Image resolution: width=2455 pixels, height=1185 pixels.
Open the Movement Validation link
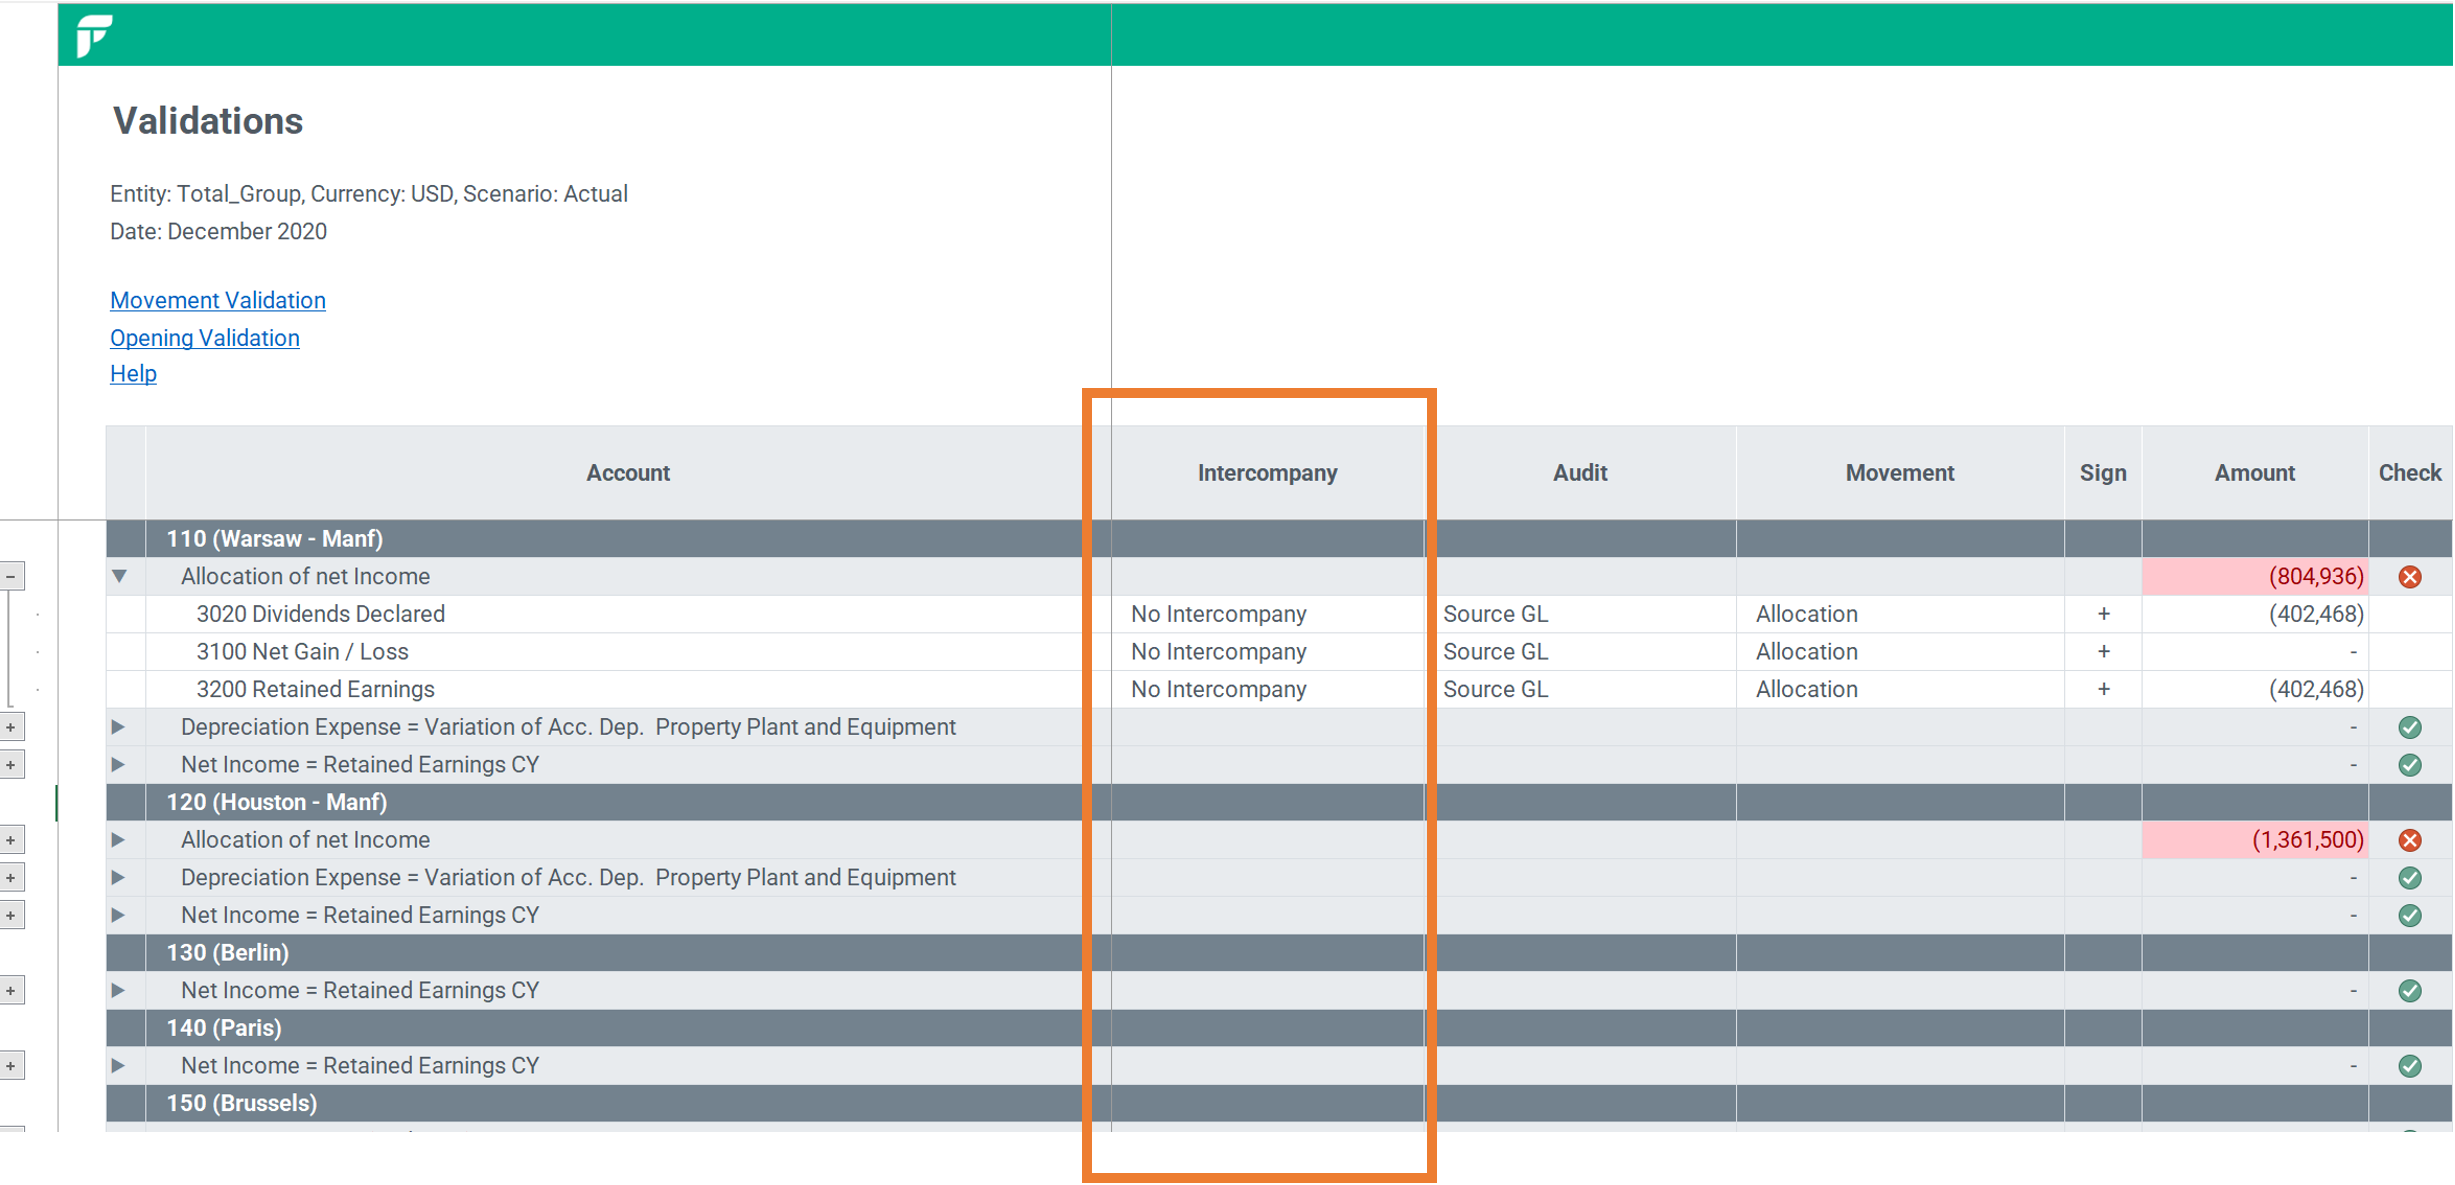(x=218, y=300)
